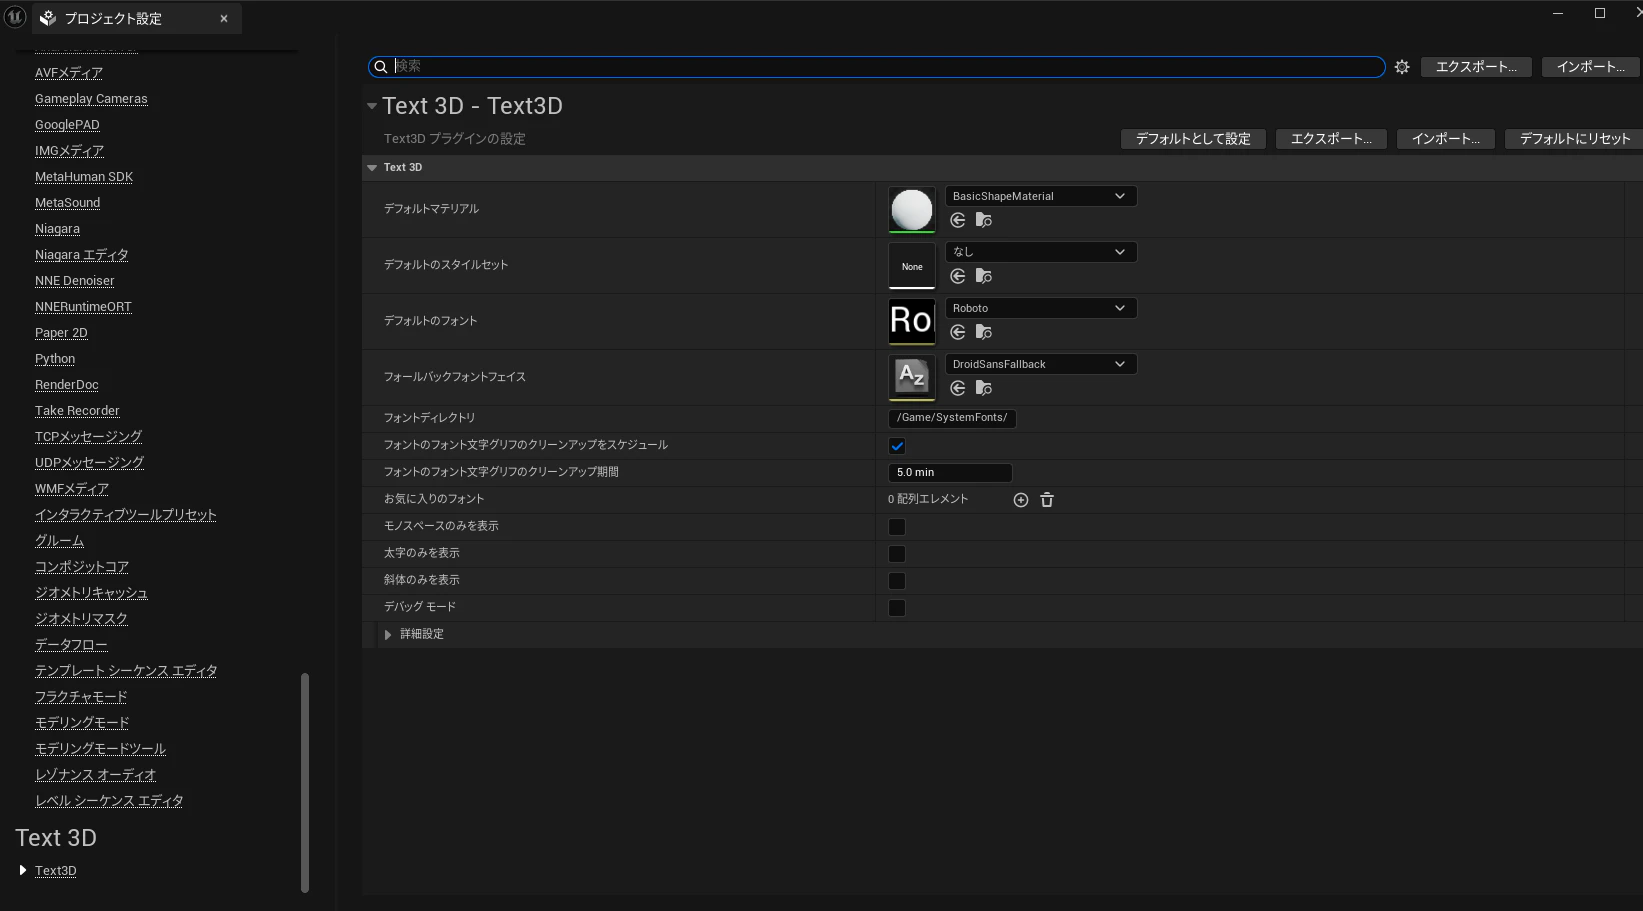Screen dimensions: 1643x911
Task: Browse to デフォルトのフォント asset in content browser
Action: [984, 332]
